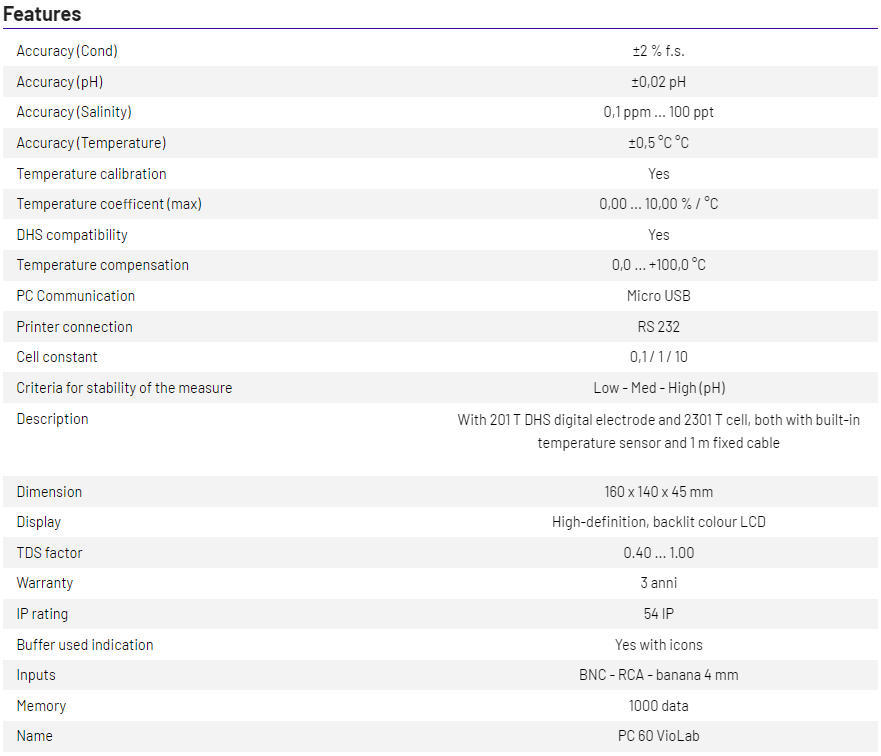The height and width of the screenshot is (756, 881).
Task: Select the Temperature coefficient (max) label
Action: pyautogui.click(x=109, y=204)
